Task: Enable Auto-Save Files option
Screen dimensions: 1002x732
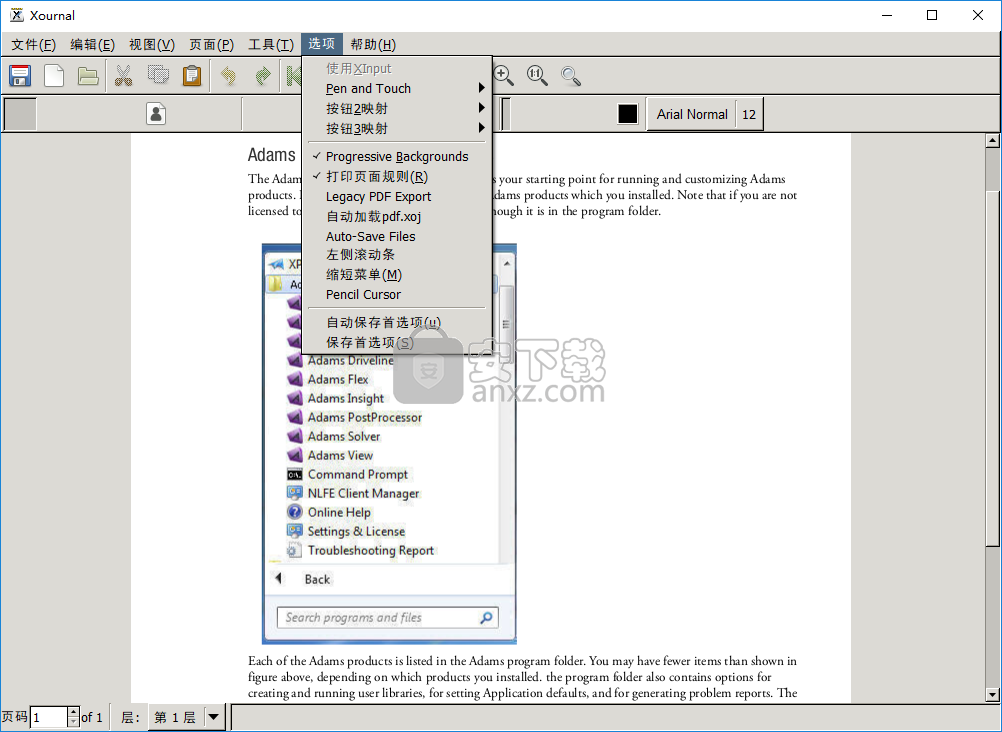Action: pyautogui.click(x=397, y=236)
